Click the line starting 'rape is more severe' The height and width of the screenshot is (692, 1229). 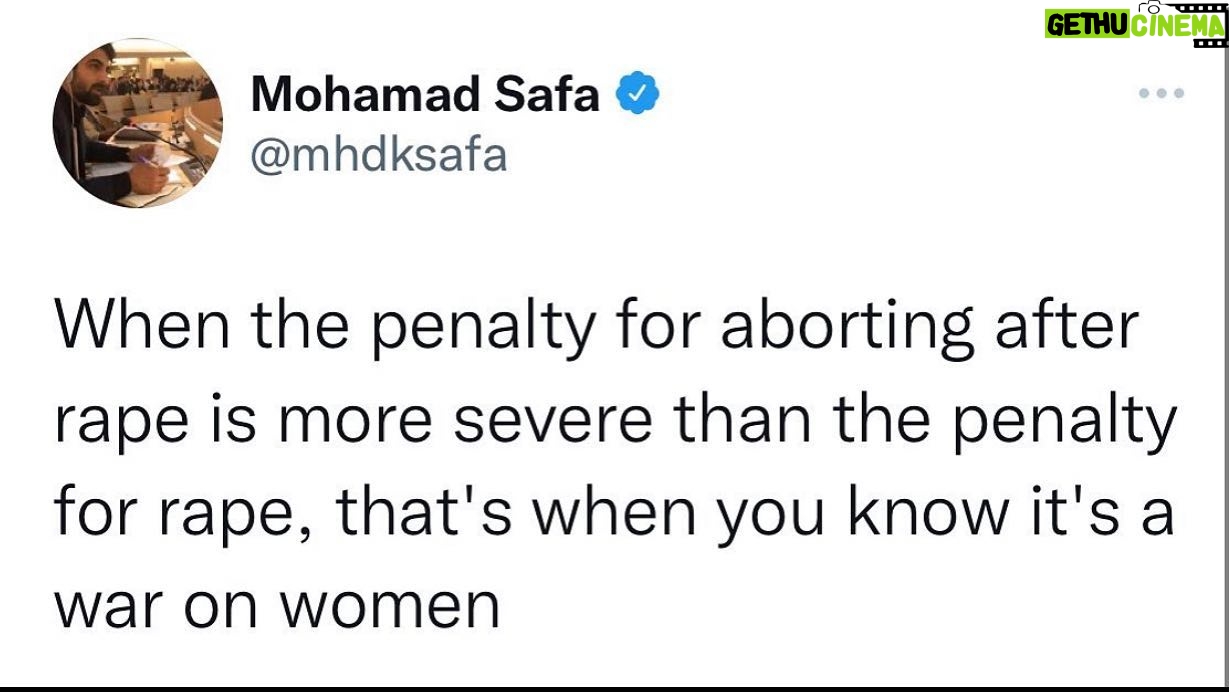(x=615, y=421)
